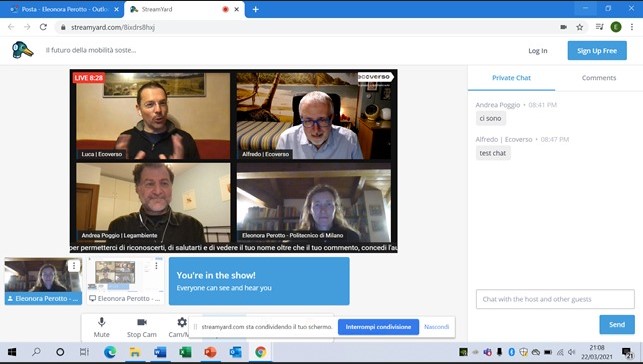Click the Send chat button
This screenshot has height=364, width=643.
coord(617,324)
